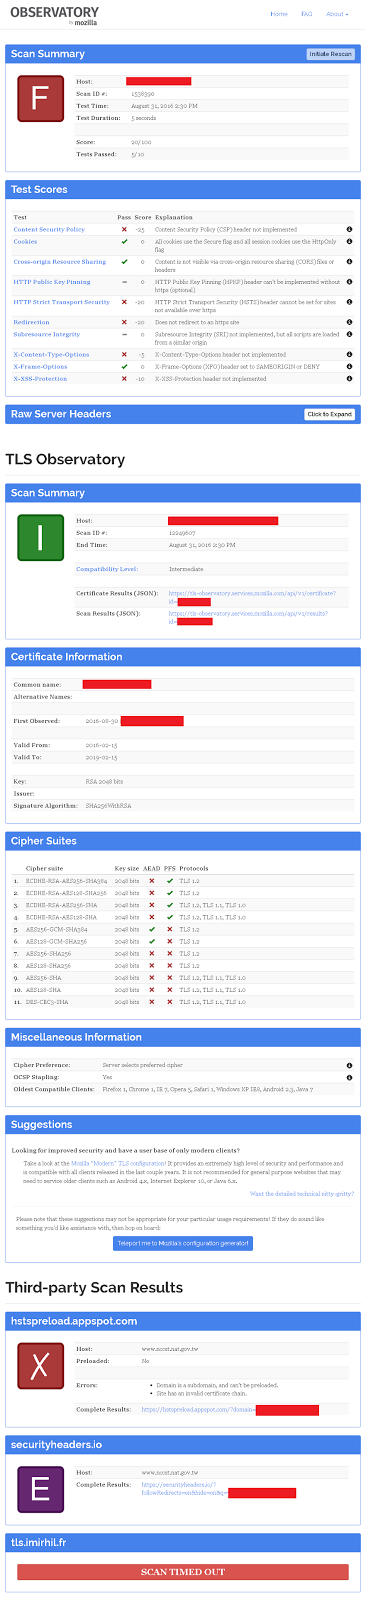The width and height of the screenshot is (366, 1600).
Task: Click the Cookies row green pass checkmark
Action: pos(124,242)
